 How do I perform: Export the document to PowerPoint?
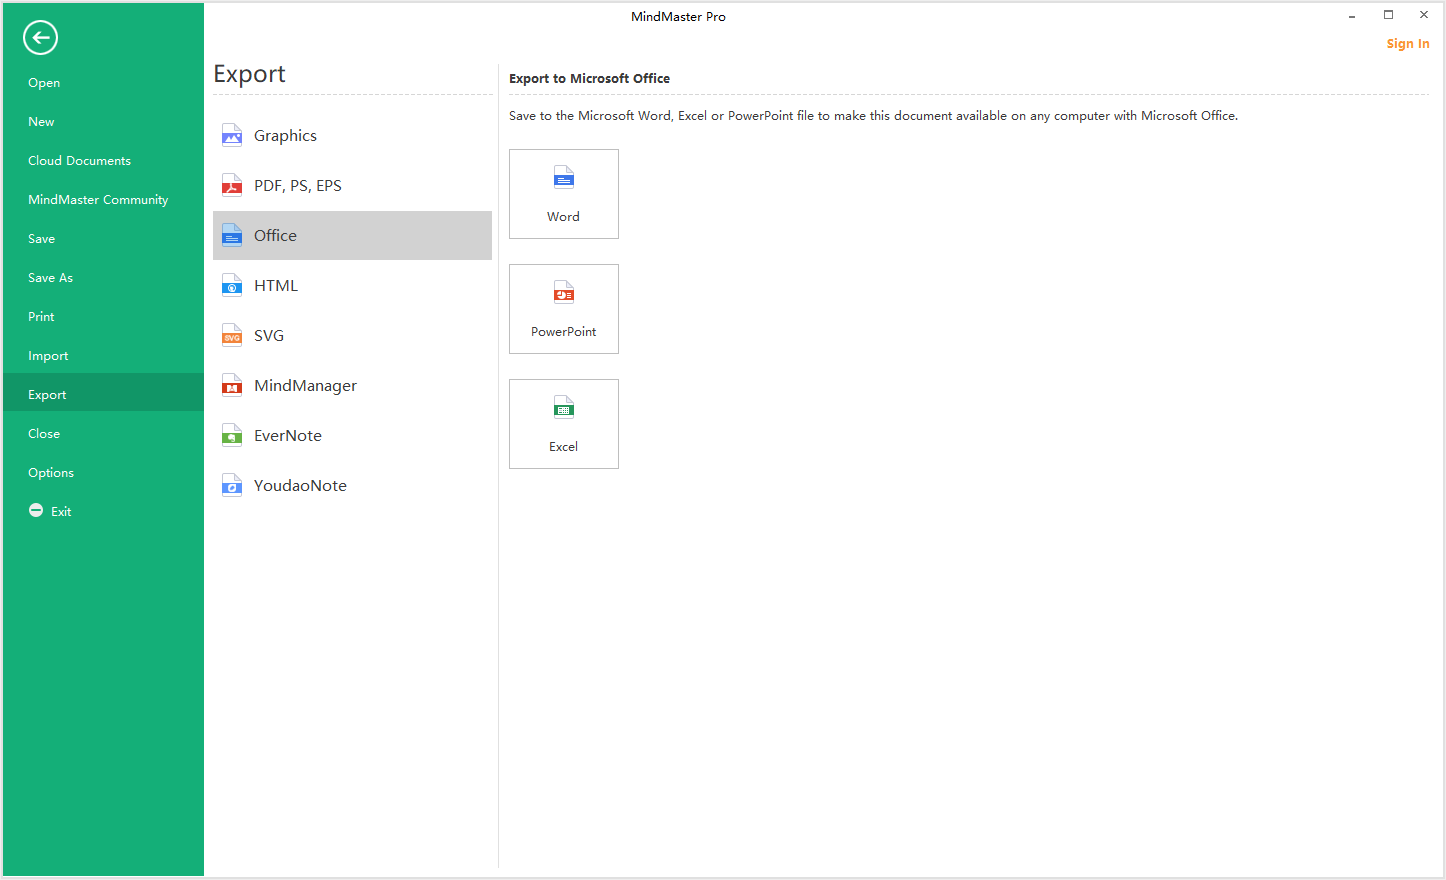point(563,309)
